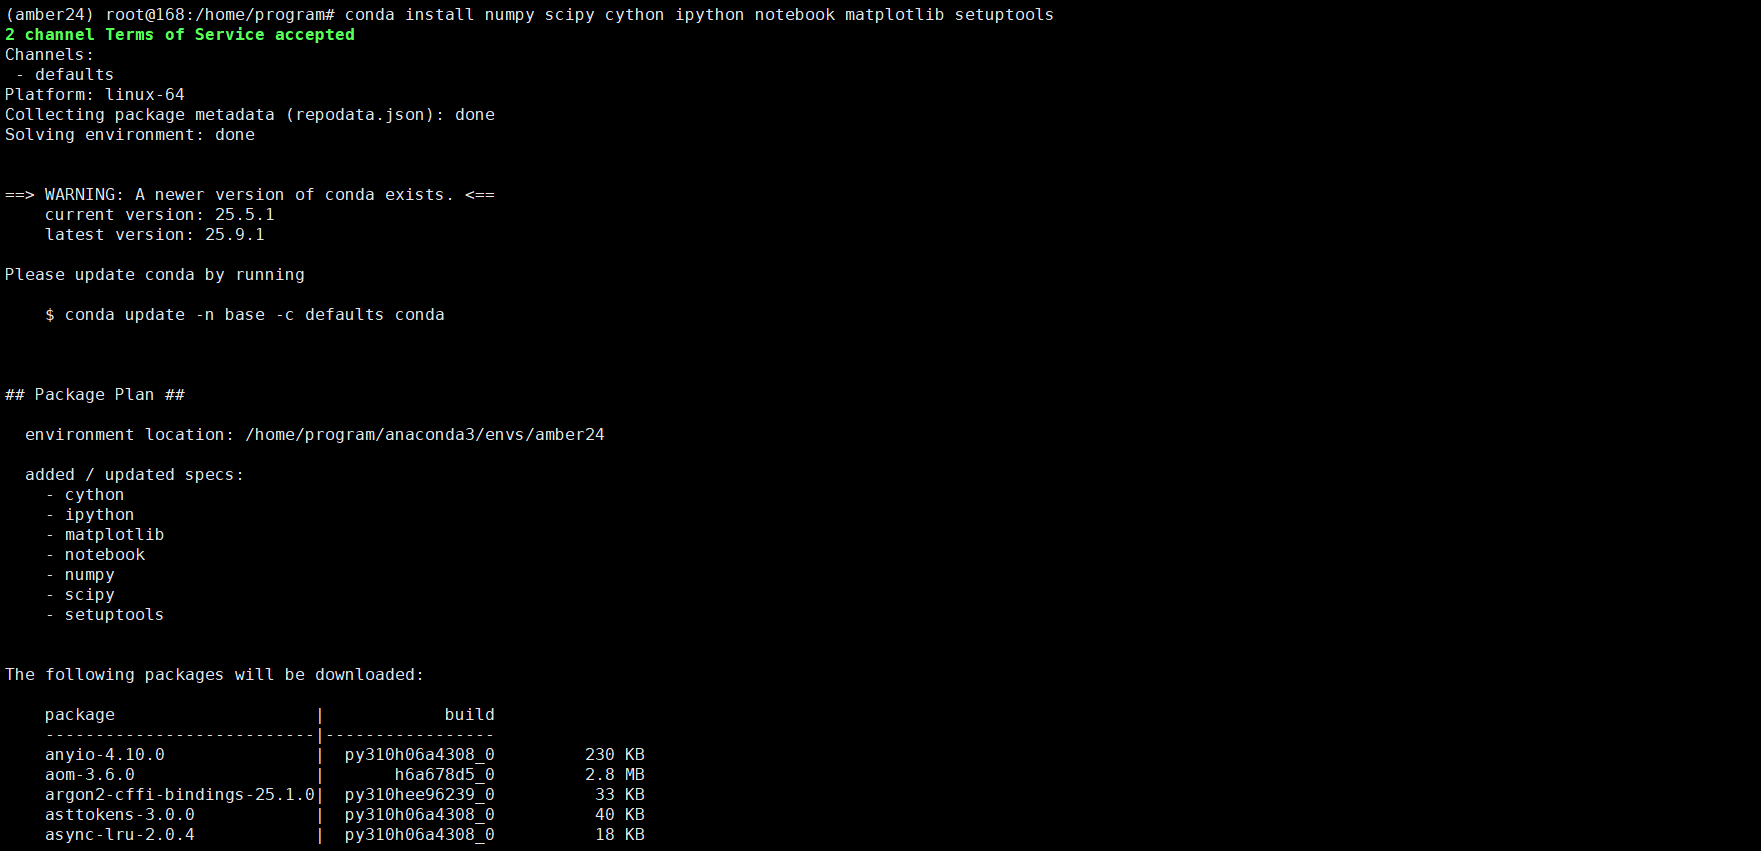Viewport: 1761px width, 851px height.
Task: Click the 'argon2-cffi-bindings-25.1.0' package name
Action: 180,795
